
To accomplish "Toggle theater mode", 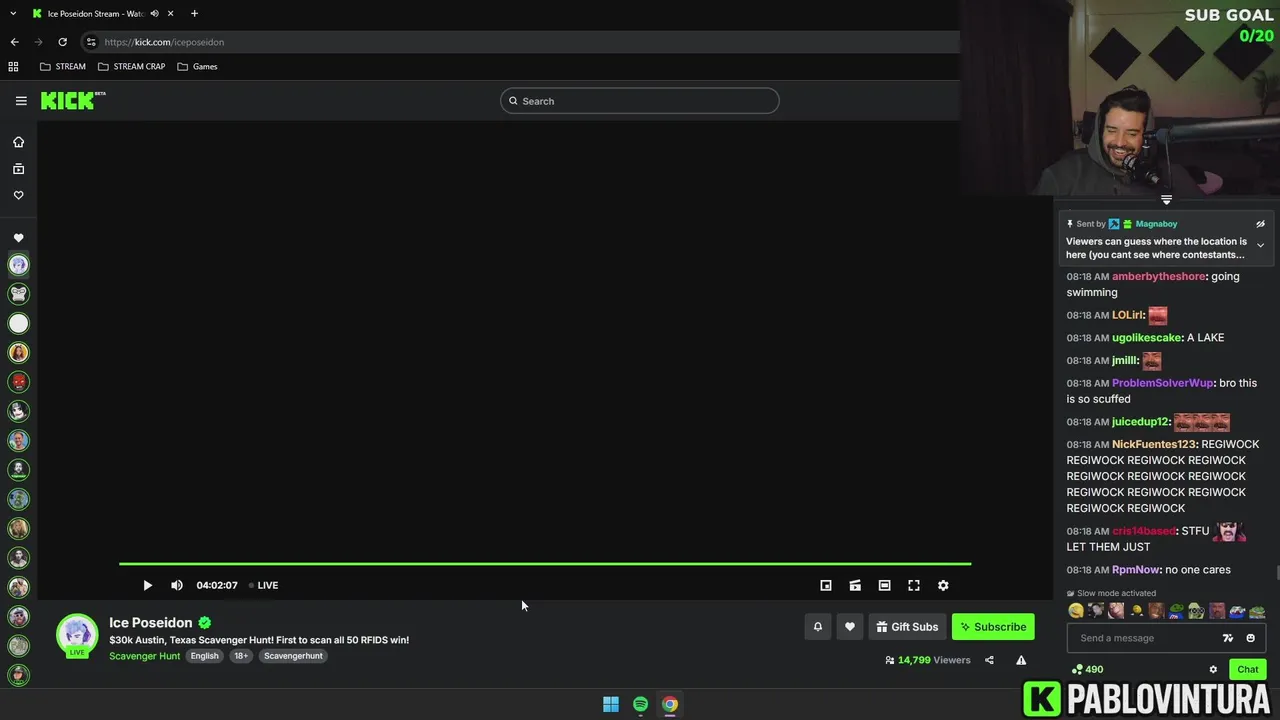I will coord(884,586).
